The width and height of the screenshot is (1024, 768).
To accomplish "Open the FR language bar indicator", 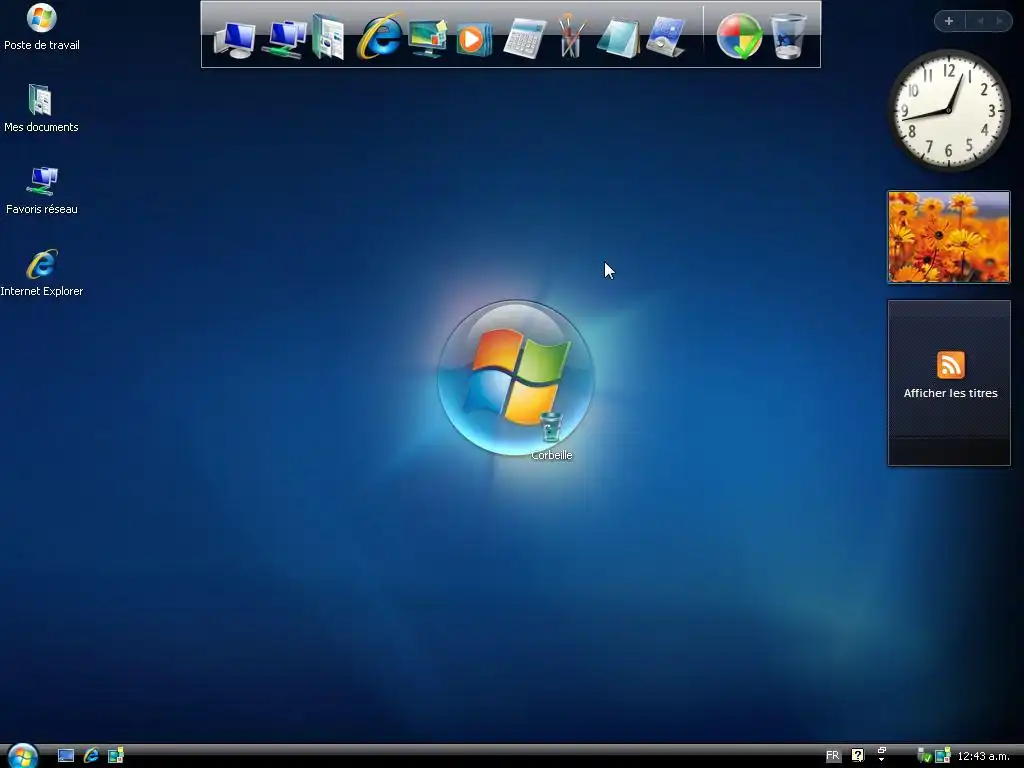I will click(833, 756).
